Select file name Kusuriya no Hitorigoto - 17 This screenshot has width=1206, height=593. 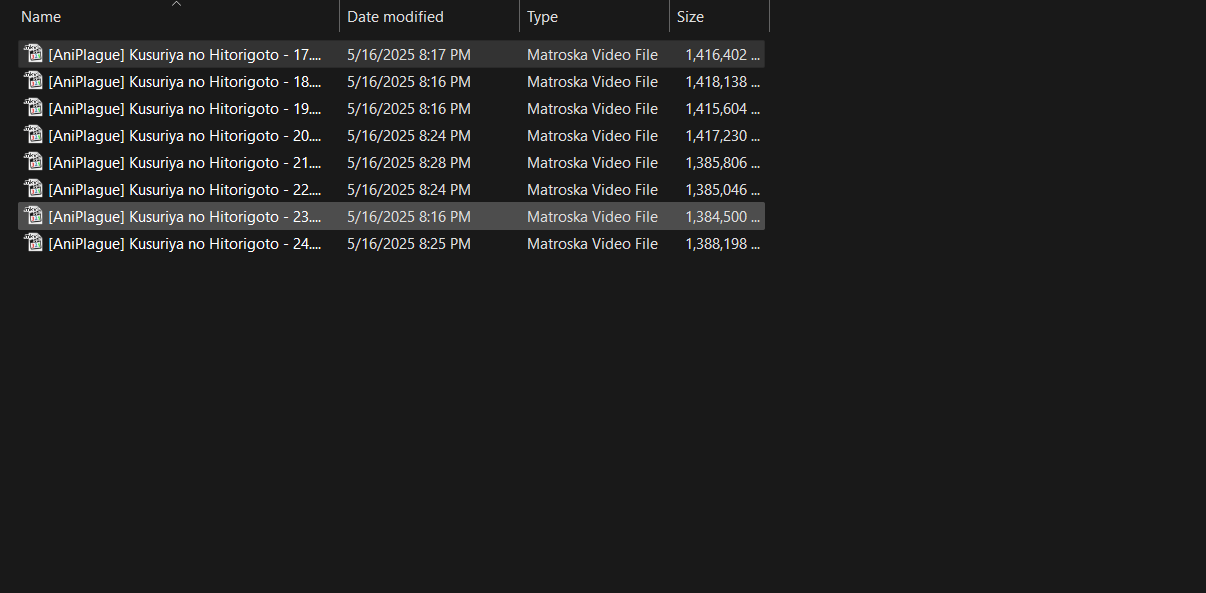point(185,55)
